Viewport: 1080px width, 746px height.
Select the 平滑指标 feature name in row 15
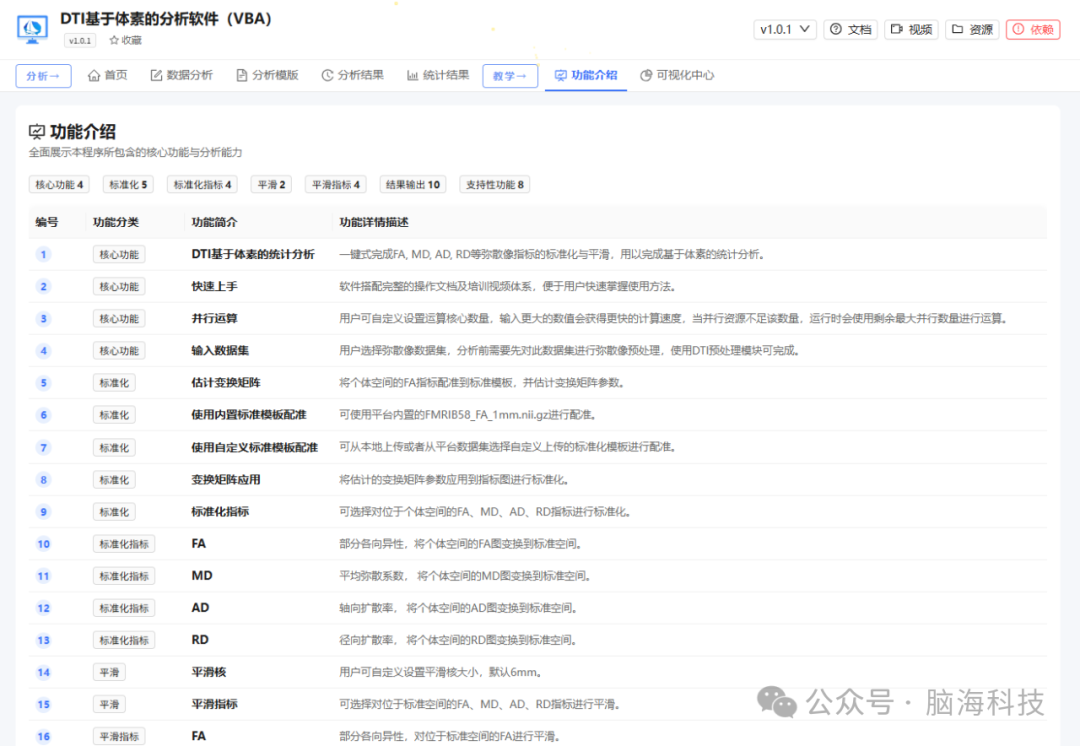[x=214, y=704]
